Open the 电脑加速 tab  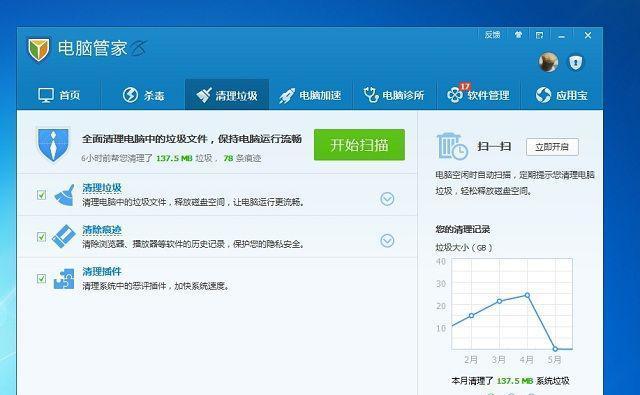pos(311,95)
